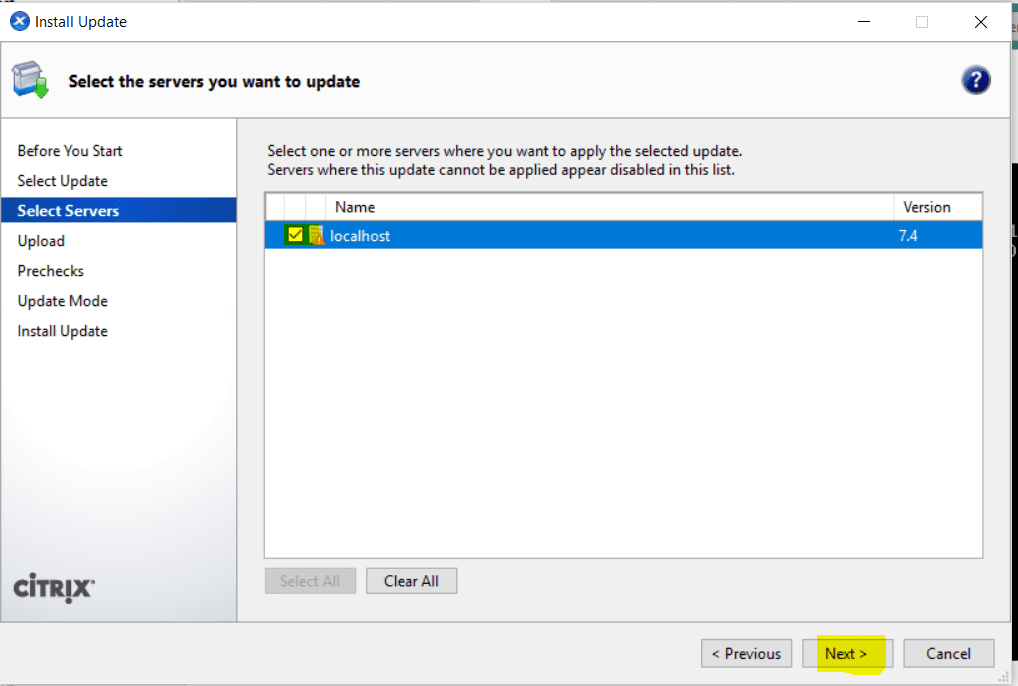Sort servers by the Name column header
Screen dimensions: 1018x686
(x=356, y=207)
